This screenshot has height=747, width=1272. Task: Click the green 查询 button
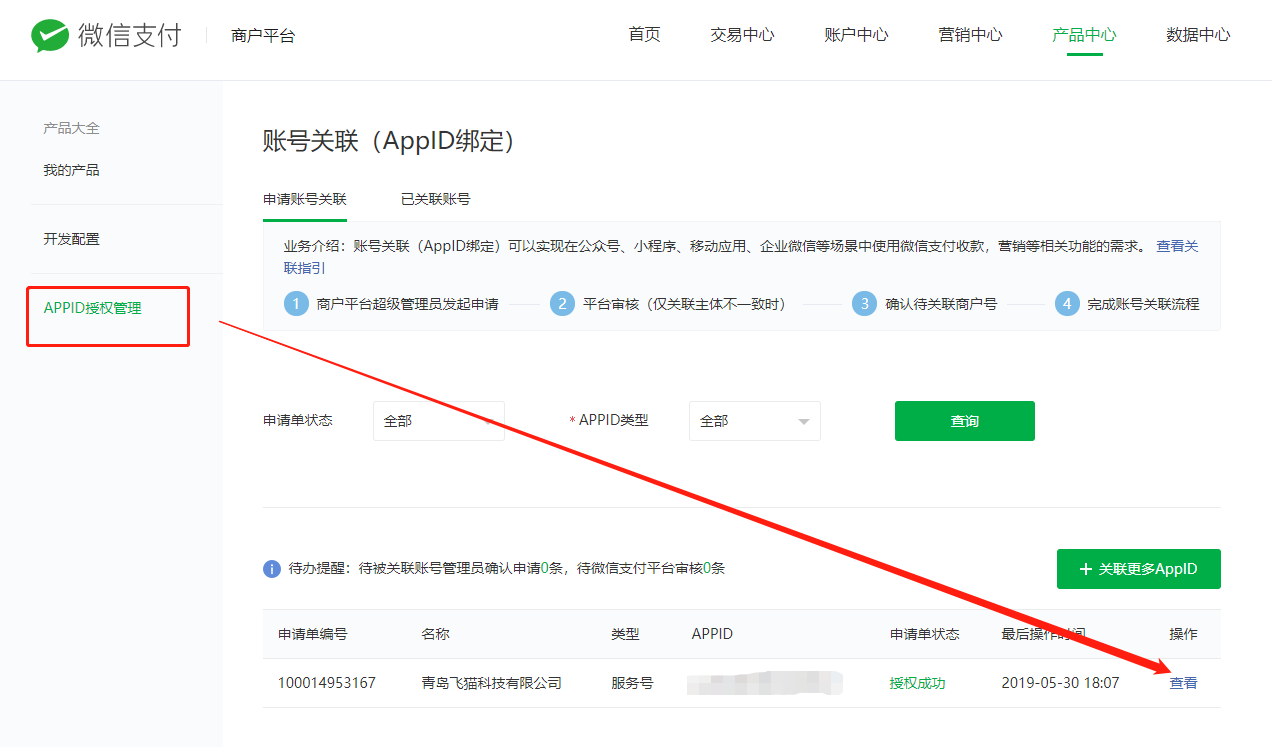965,421
